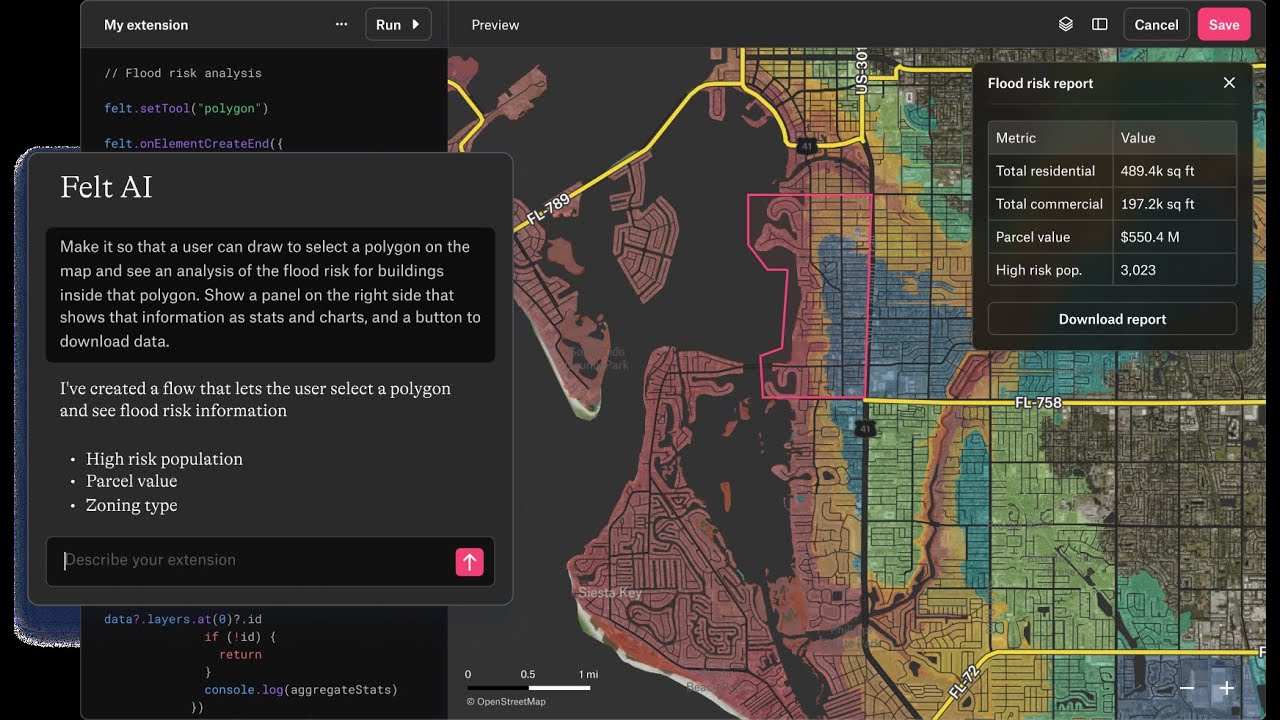The height and width of the screenshot is (720, 1280).
Task: Select the Total commercial metric cell
Action: [x=1050, y=204]
